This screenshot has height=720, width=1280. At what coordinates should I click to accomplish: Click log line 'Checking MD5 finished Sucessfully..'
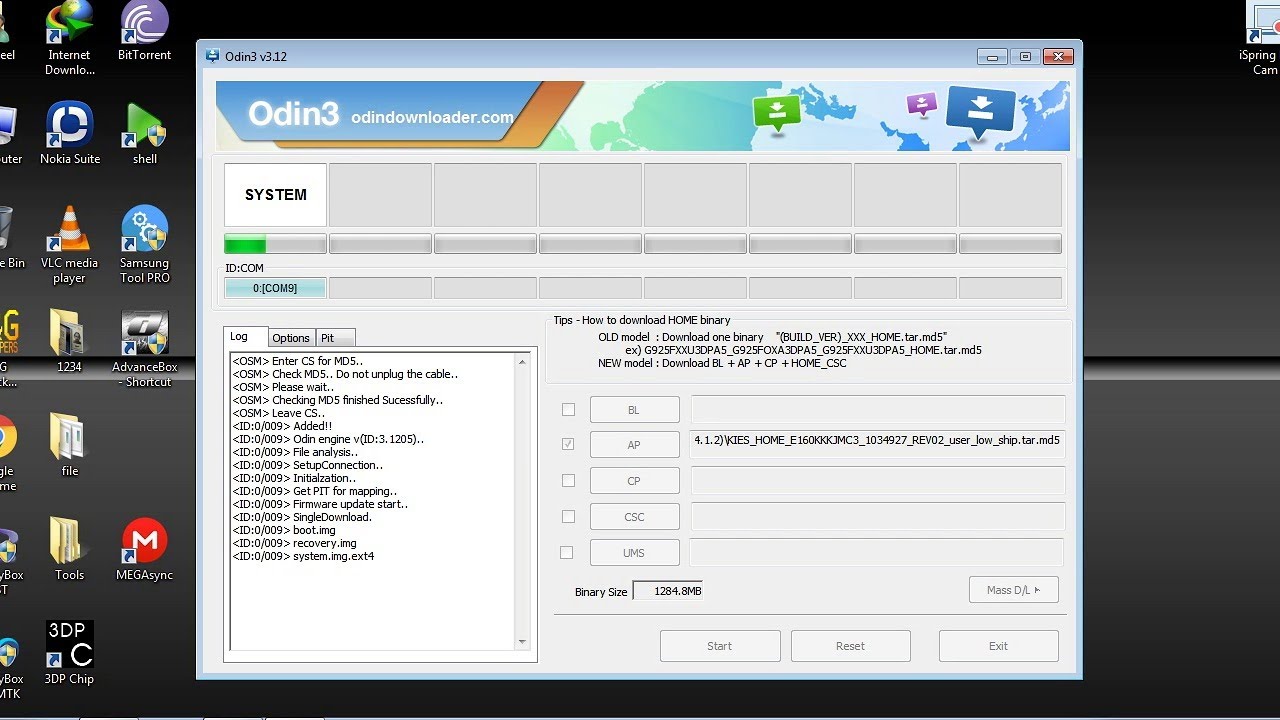click(x=337, y=400)
